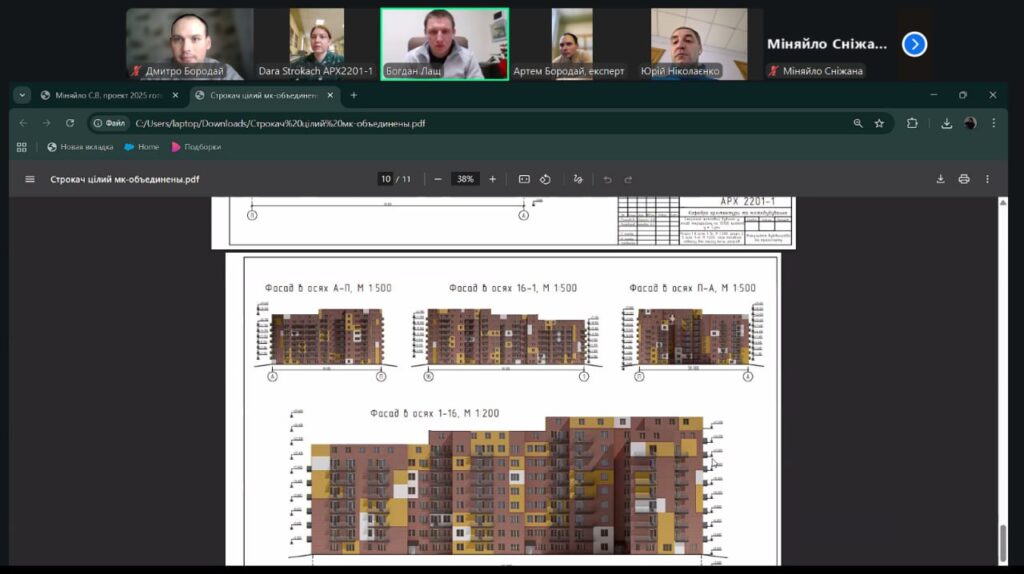
Task: Zoom in the PDF with the plus button
Action: pyautogui.click(x=492, y=179)
